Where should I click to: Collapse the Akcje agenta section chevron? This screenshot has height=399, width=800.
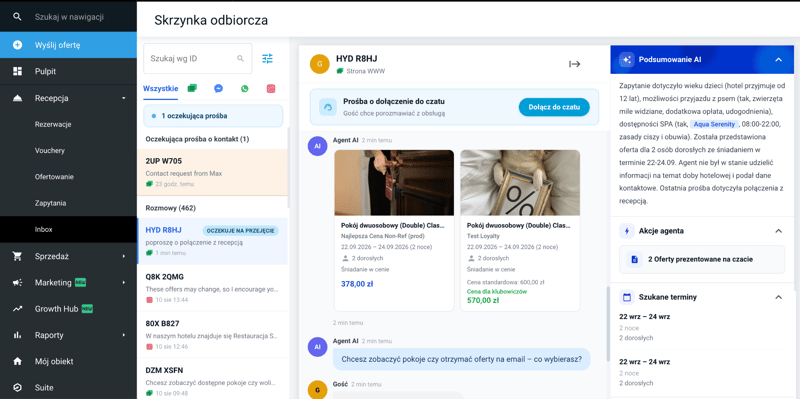778,231
